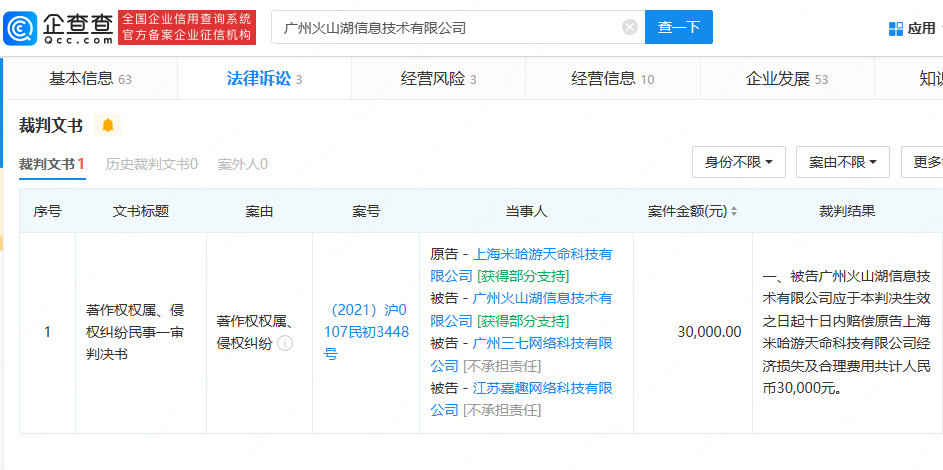Open the 法律诉讼 tab

(265, 79)
